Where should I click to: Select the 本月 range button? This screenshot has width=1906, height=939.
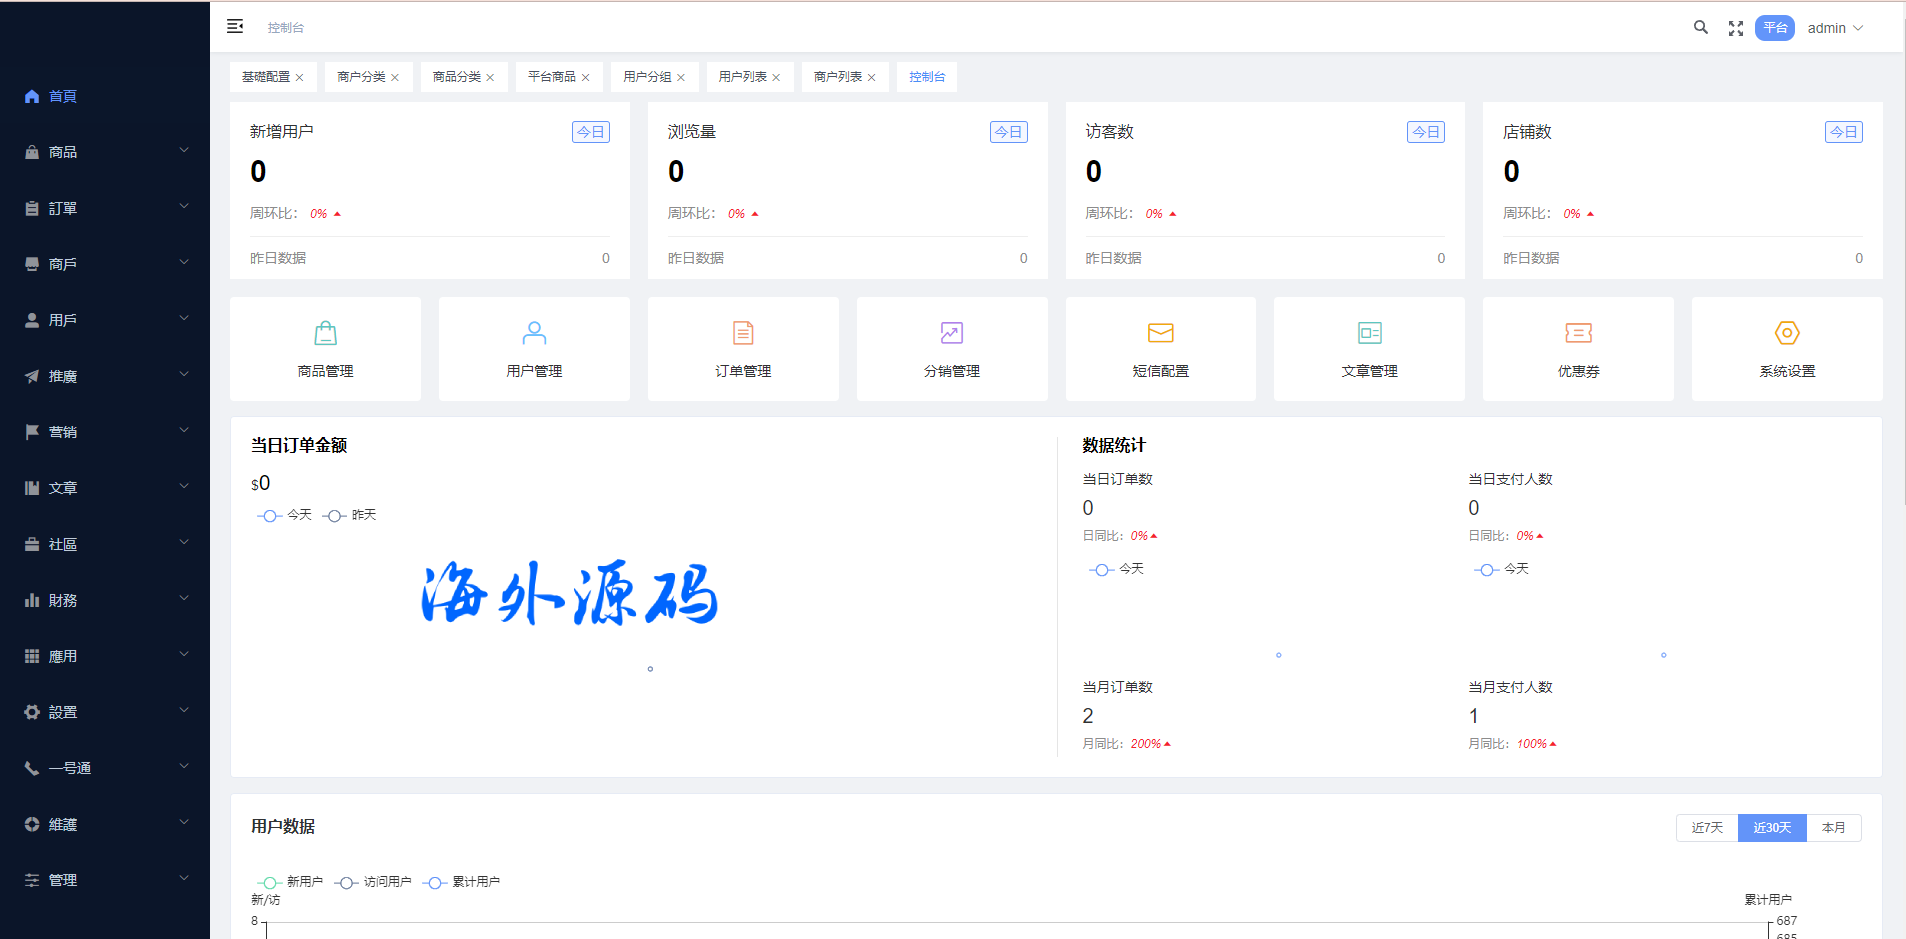point(1833,828)
